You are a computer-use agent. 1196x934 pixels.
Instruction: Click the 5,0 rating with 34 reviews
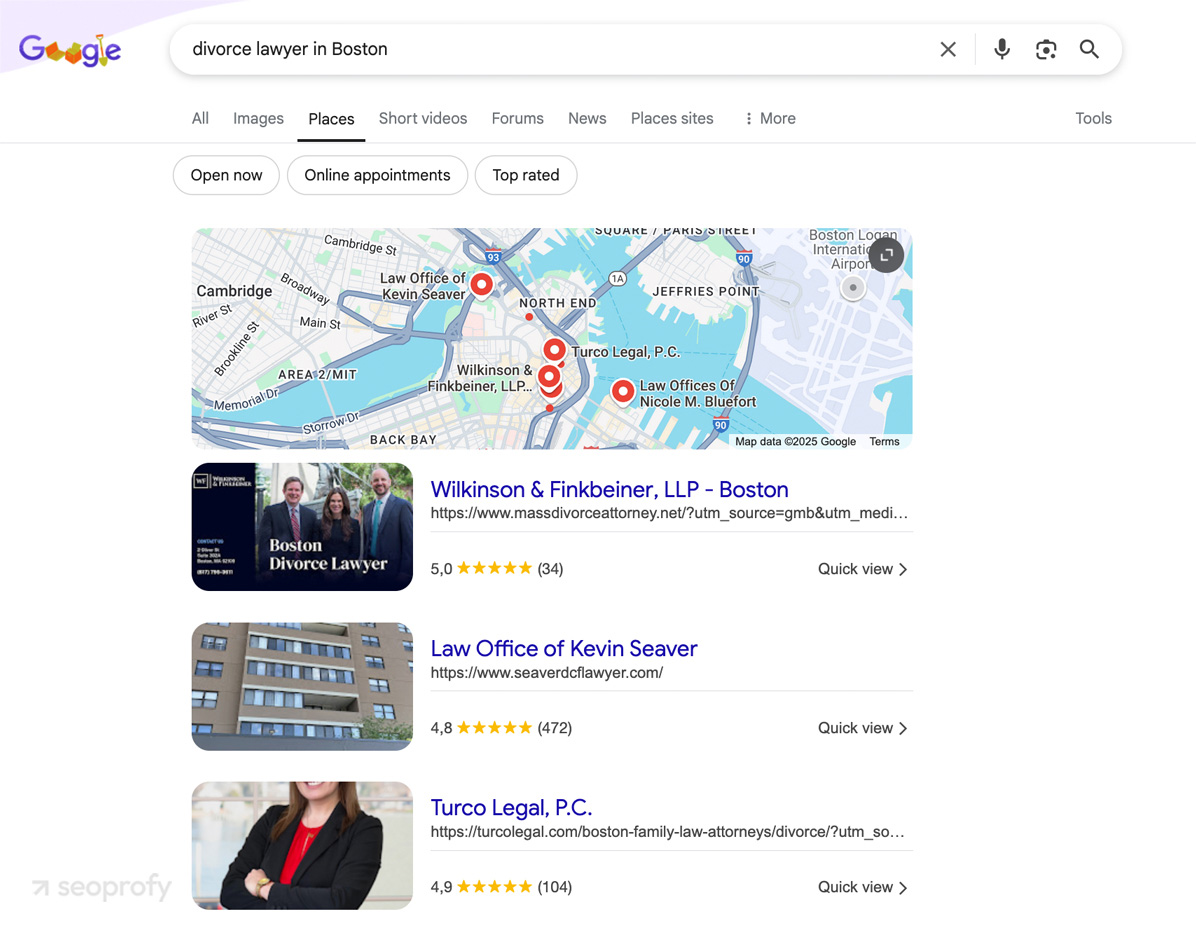click(497, 569)
